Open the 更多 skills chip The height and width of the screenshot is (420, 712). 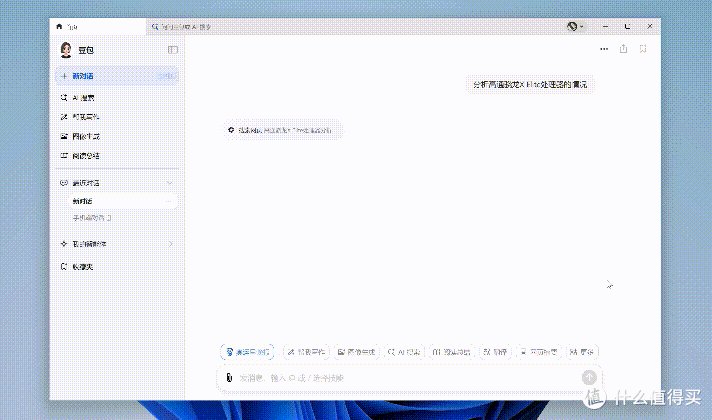(x=583, y=352)
